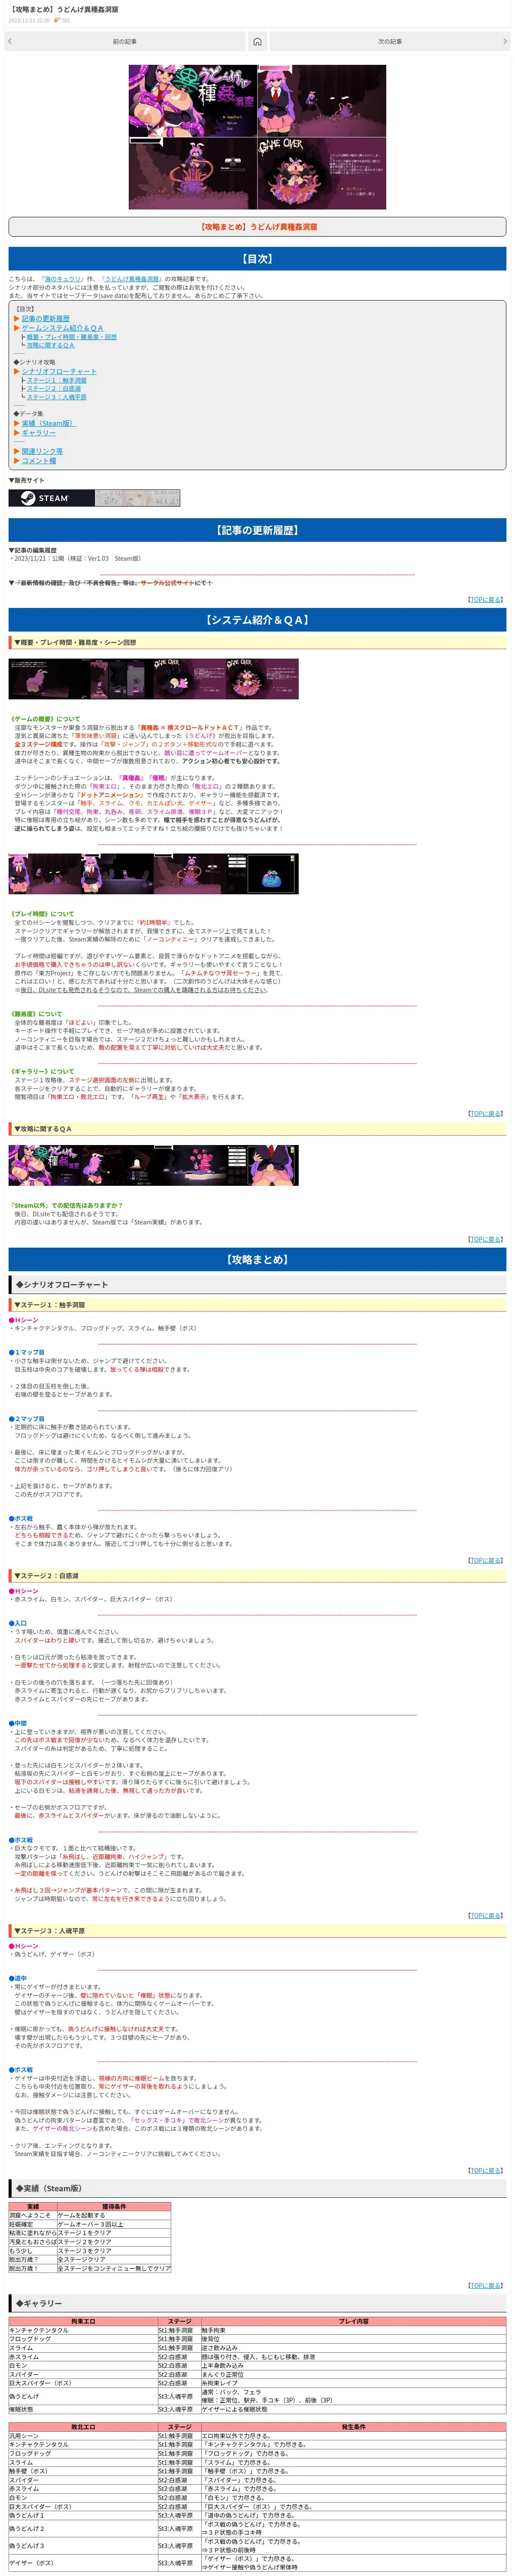Image resolution: width=515 pixels, height=2576 pixels.
Task: Open 攻略に関するＱＡ contents link
Action: coord(50,345)
